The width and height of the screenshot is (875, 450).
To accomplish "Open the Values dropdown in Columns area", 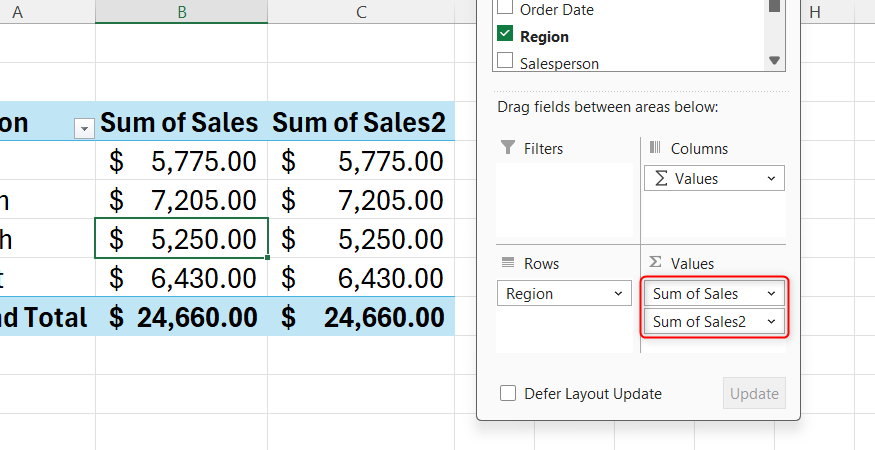I will pos(771,179).
